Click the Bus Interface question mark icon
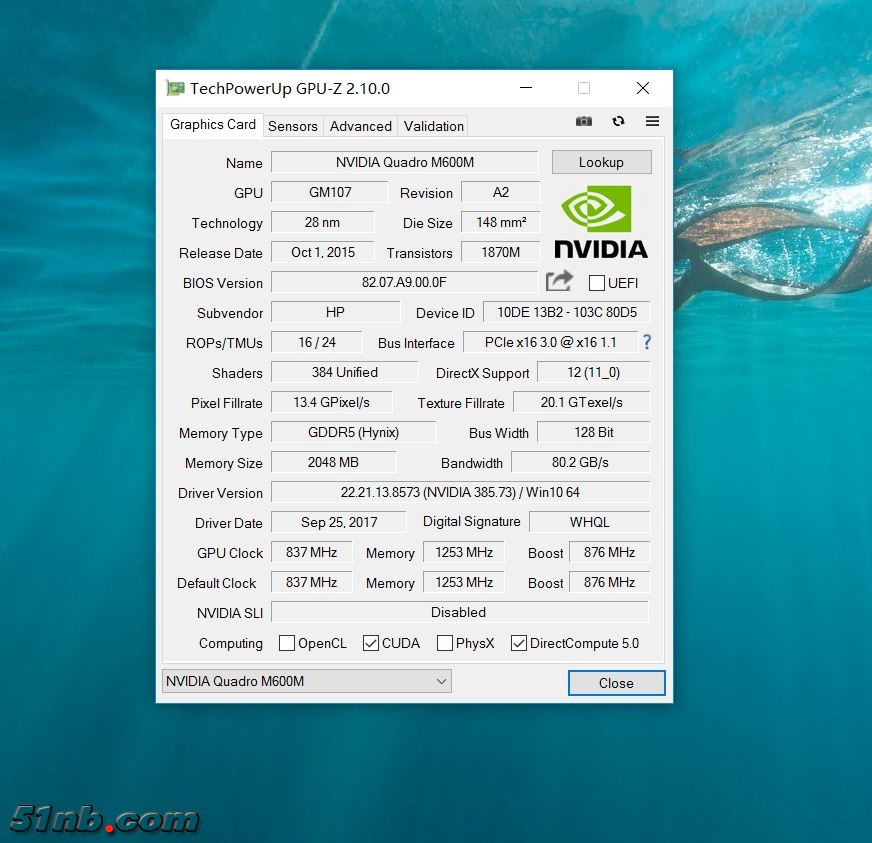The width and height of the screenshot is (872, 843). [x=647, y=342]
